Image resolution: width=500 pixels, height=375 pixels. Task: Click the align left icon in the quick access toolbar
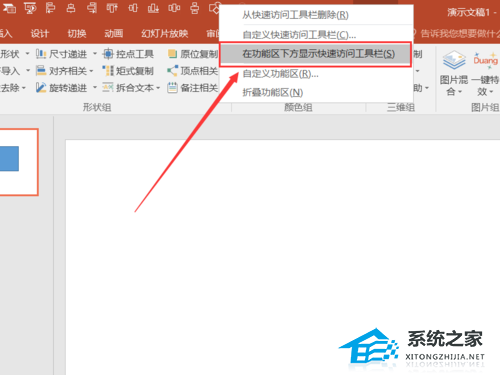pos(50,7)
